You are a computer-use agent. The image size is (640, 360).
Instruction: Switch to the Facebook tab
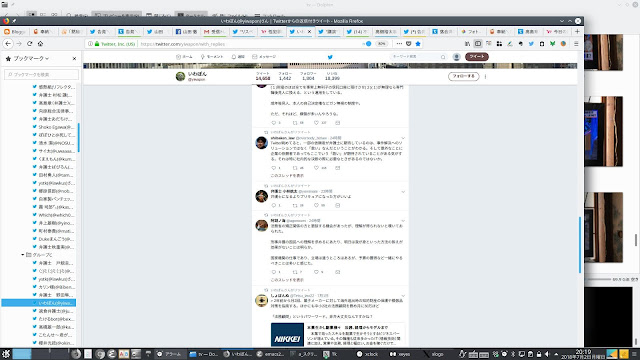coord(186,31)
